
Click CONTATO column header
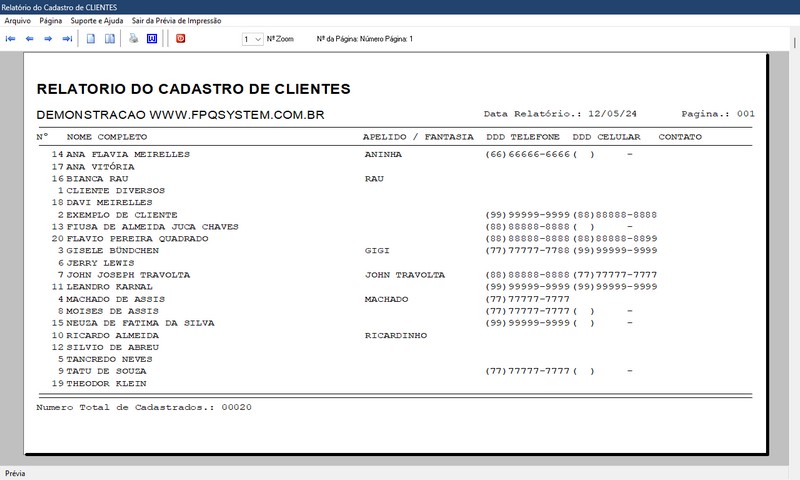(680, 137)
